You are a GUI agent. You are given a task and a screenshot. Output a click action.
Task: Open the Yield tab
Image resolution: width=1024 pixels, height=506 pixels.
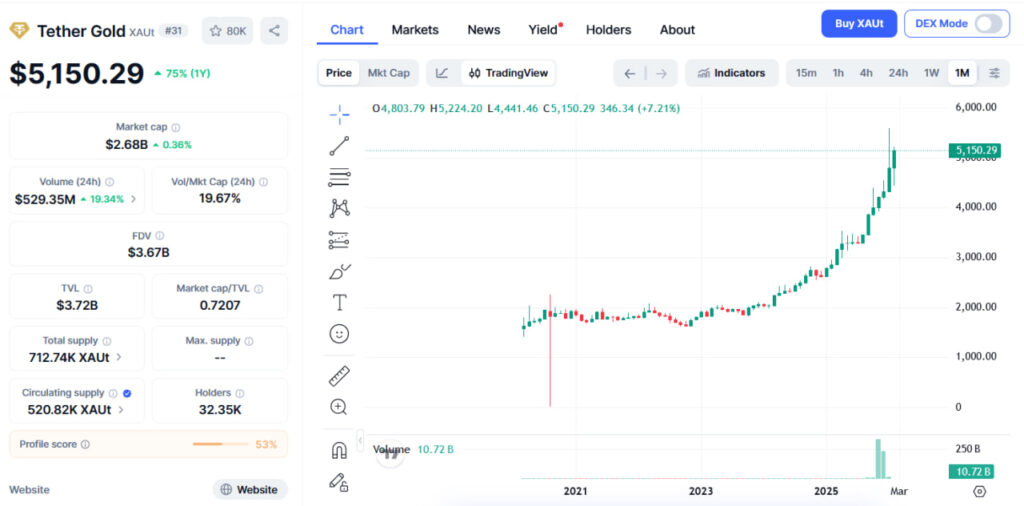(x=545, y=30)
